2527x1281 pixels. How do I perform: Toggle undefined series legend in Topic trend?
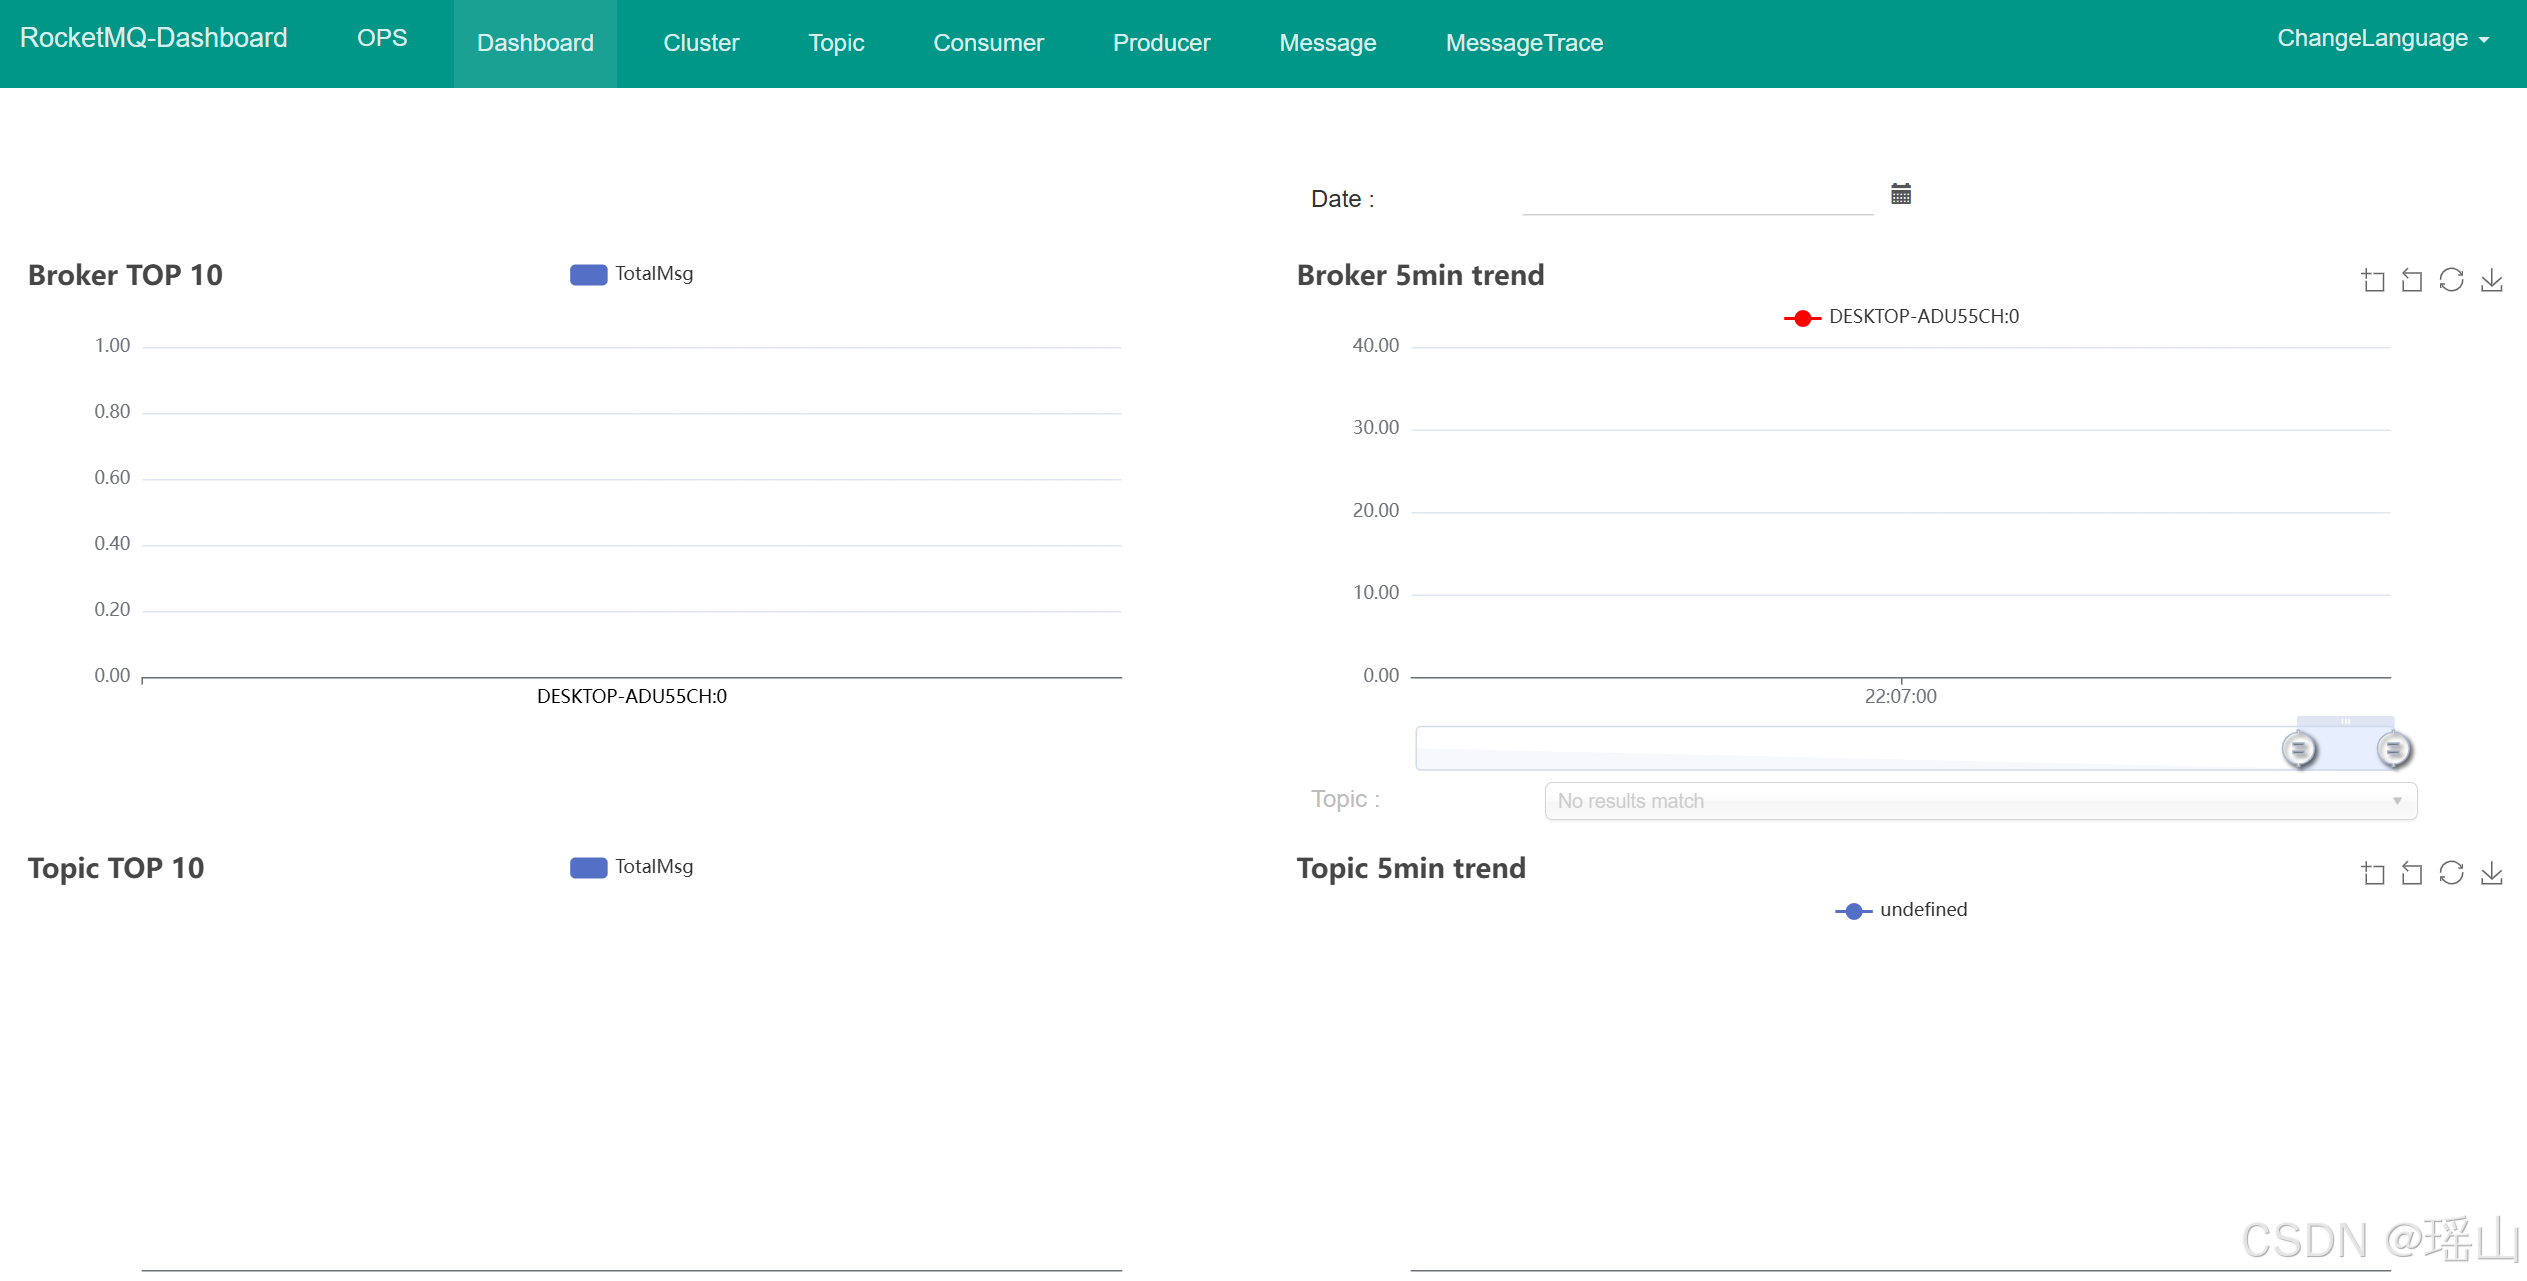(x=1901, y=910)
